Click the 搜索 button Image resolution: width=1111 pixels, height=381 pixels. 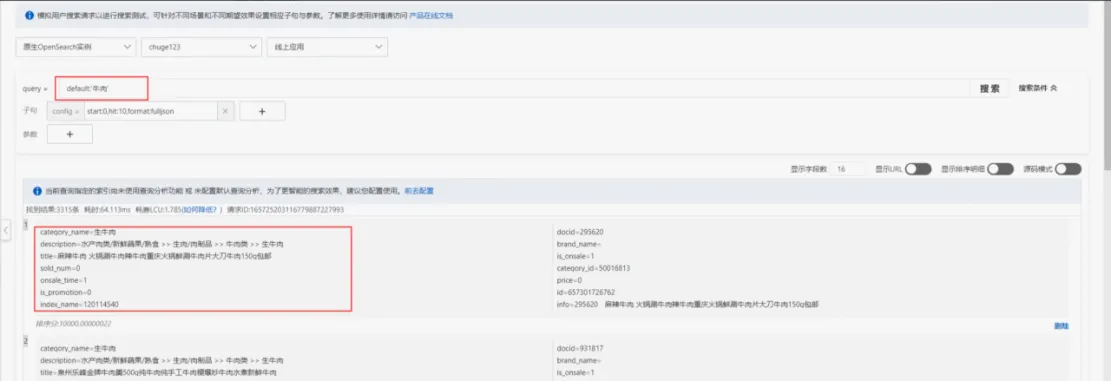(990, 89)
